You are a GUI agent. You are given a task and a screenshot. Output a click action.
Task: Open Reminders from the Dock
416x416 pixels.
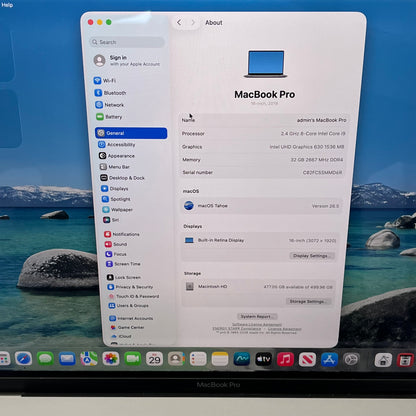[198, 359]
